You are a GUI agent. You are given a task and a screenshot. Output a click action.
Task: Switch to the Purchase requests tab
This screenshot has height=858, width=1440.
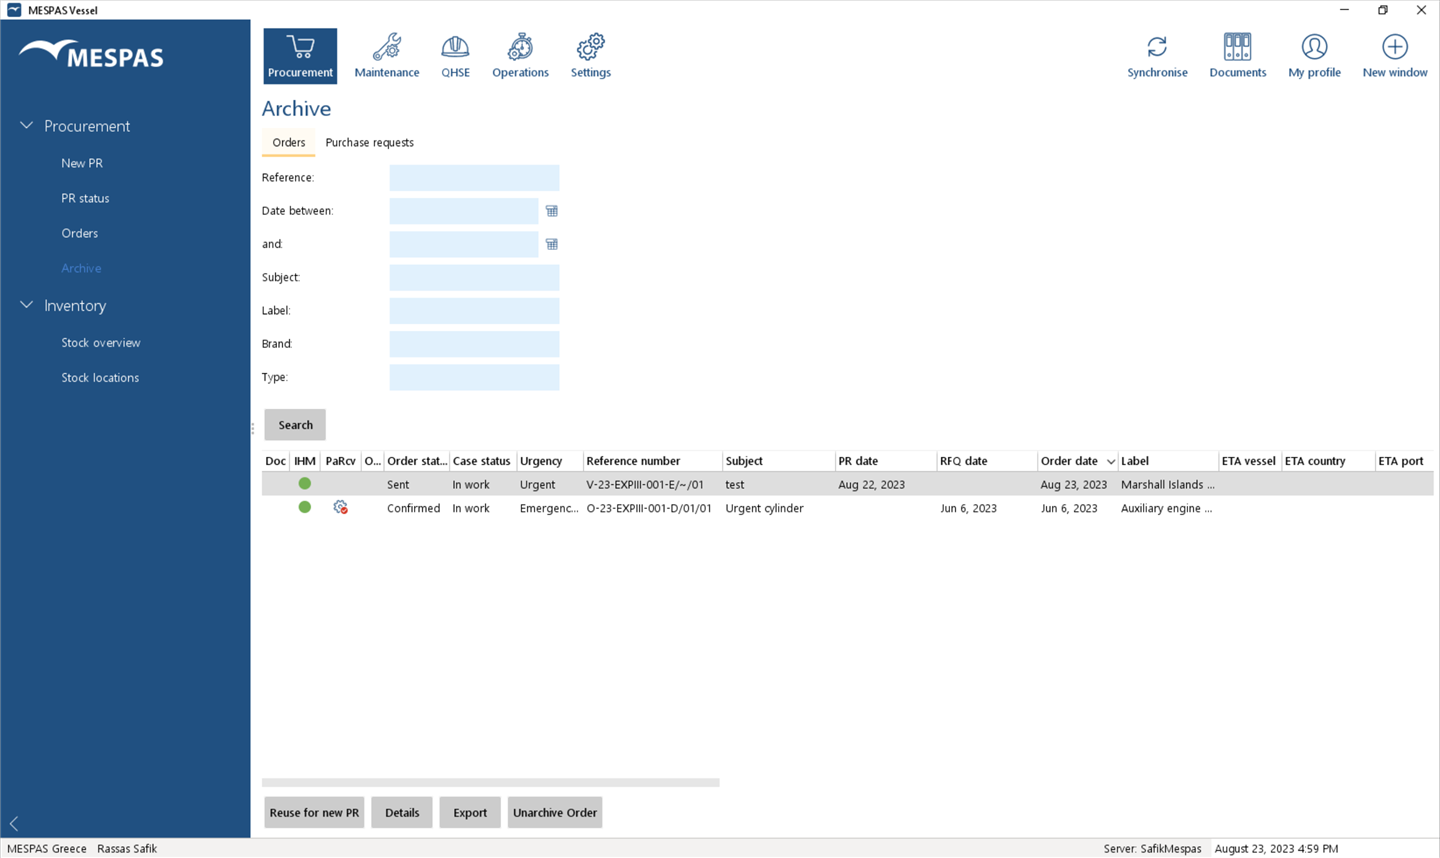(x=369, y=142)
